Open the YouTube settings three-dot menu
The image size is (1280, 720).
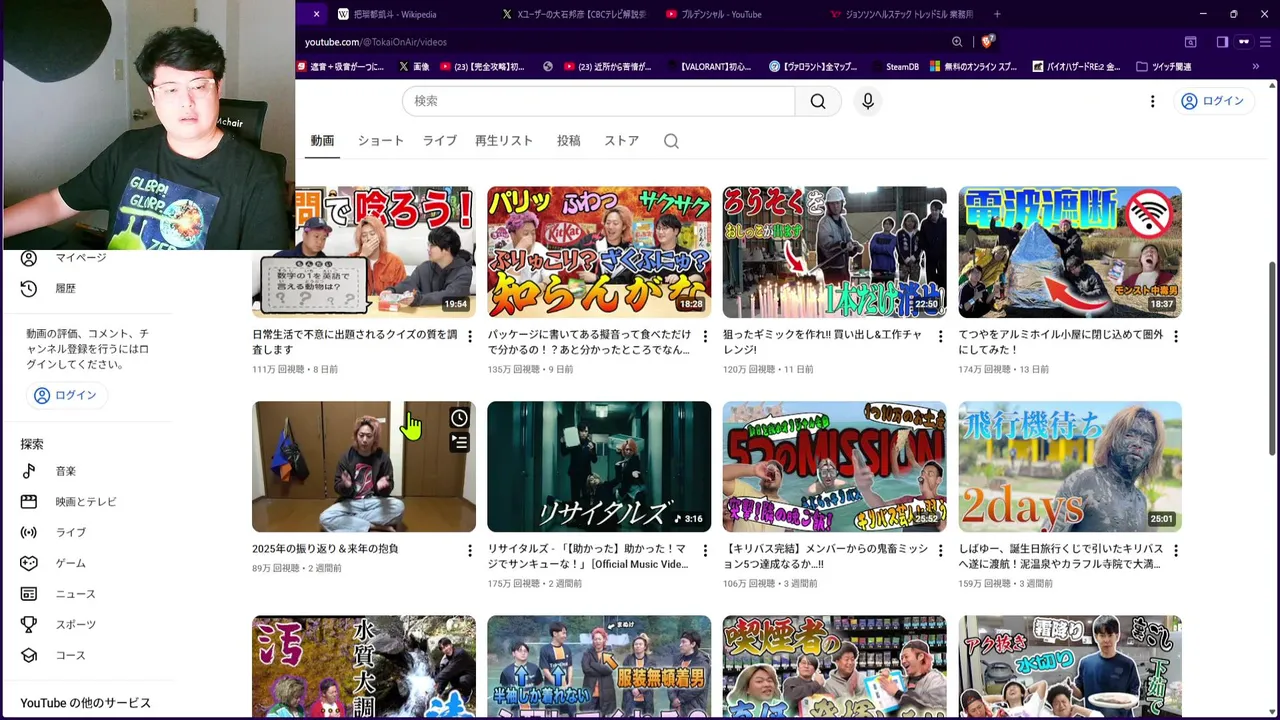pos(1152,101)
